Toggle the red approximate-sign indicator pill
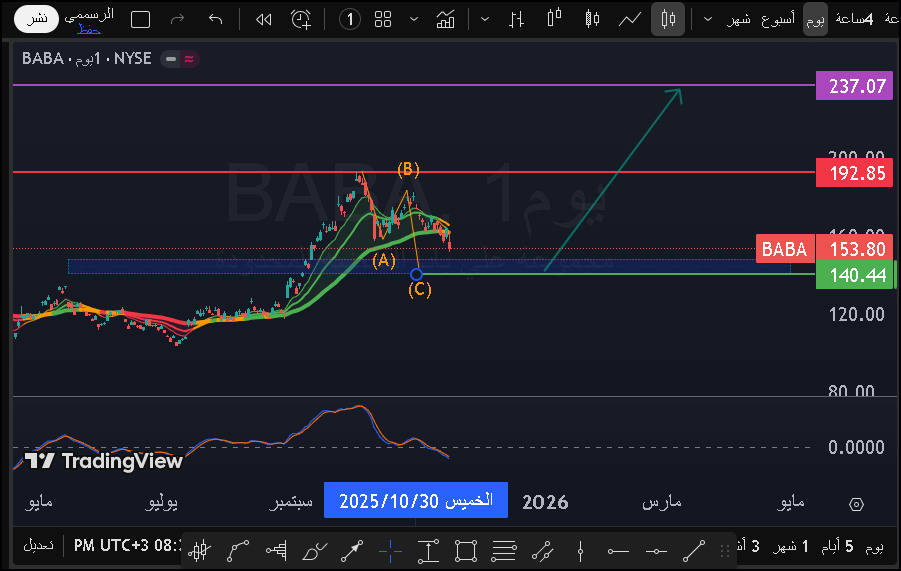 click(x=189, y=59)
